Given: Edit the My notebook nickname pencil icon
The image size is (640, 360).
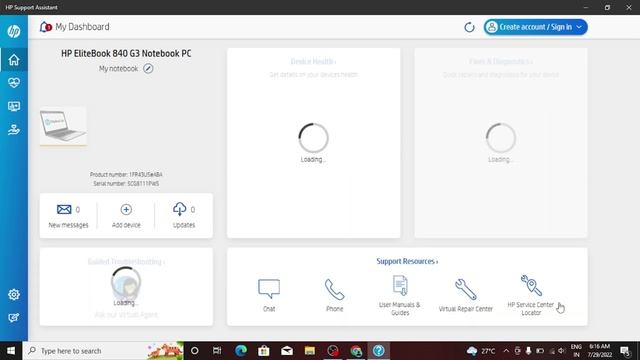Looking at the screenshot, I should tap(148, 69).
